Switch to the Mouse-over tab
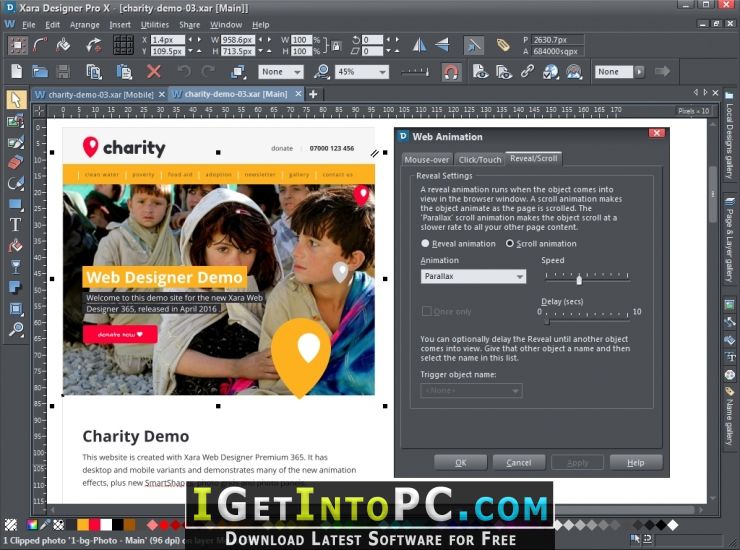Screen dimensions: 740x550 [427, 160]
